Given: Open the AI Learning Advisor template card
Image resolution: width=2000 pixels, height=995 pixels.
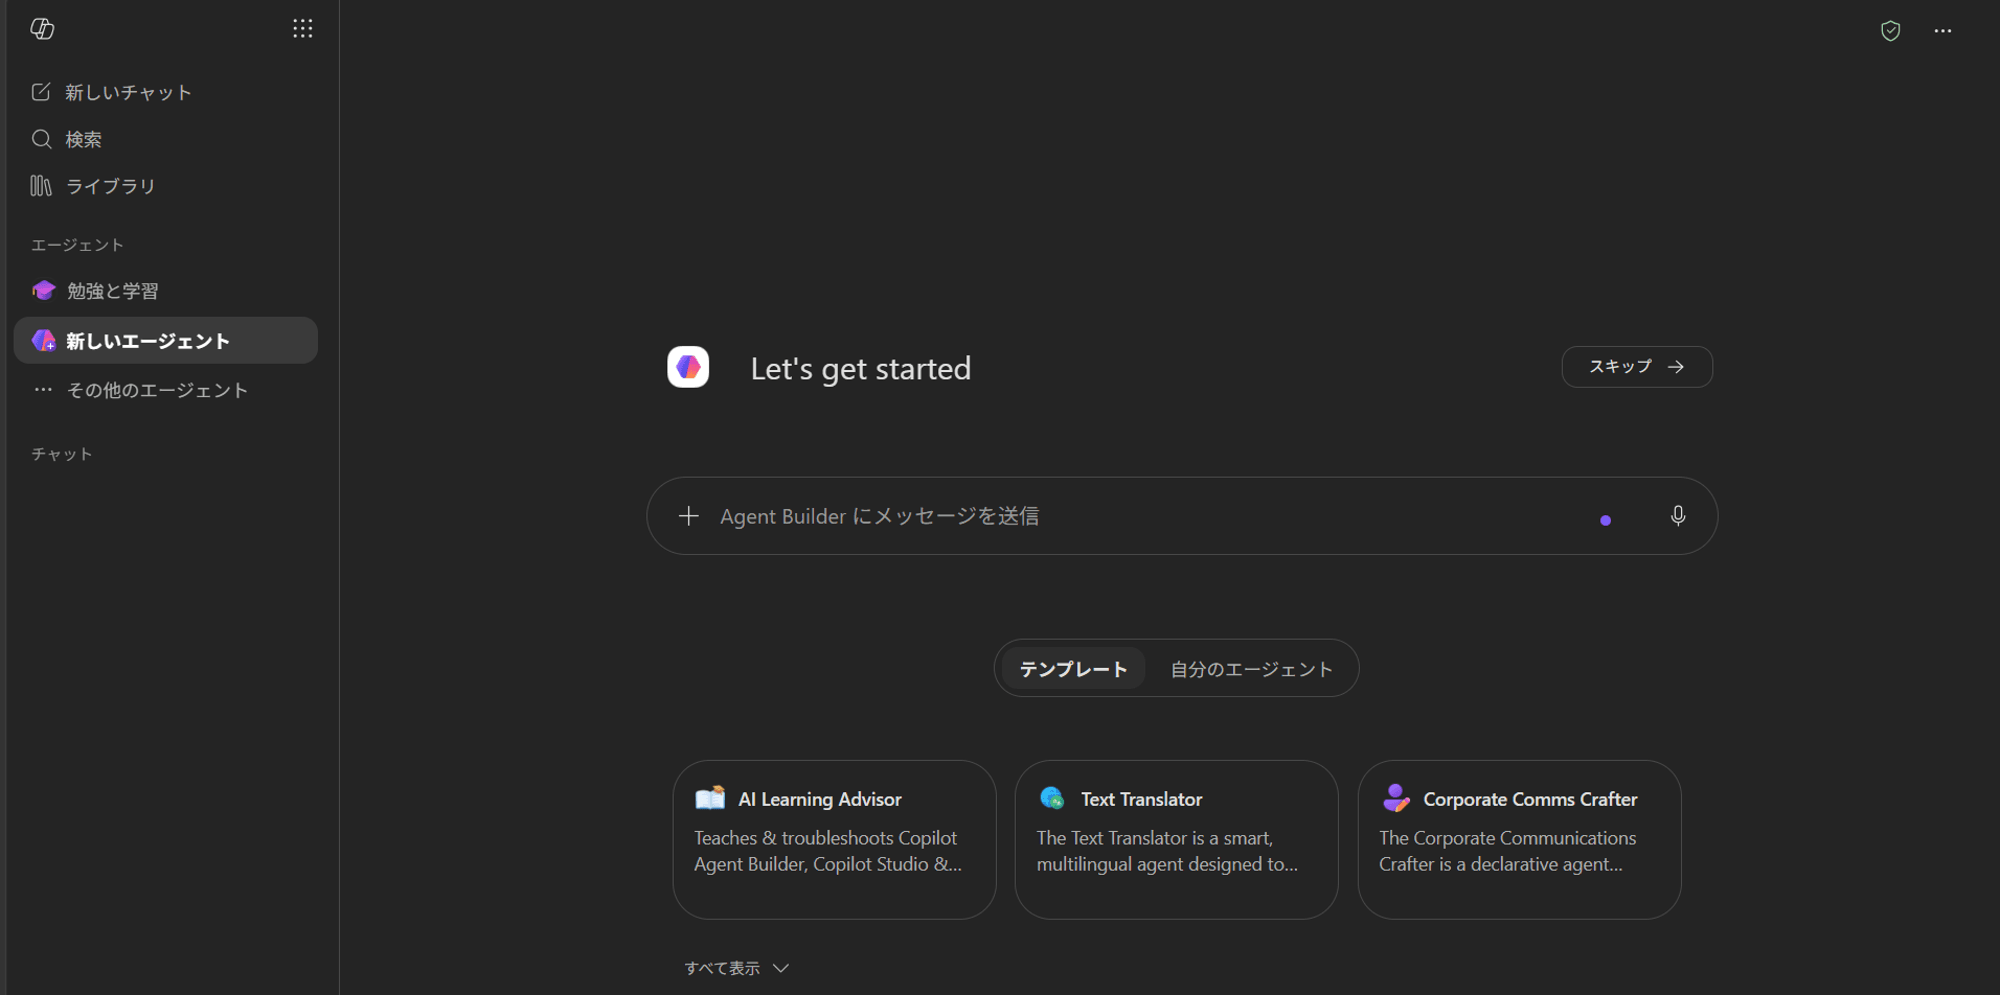Looking at the screenshot, I should click(834, 840).
